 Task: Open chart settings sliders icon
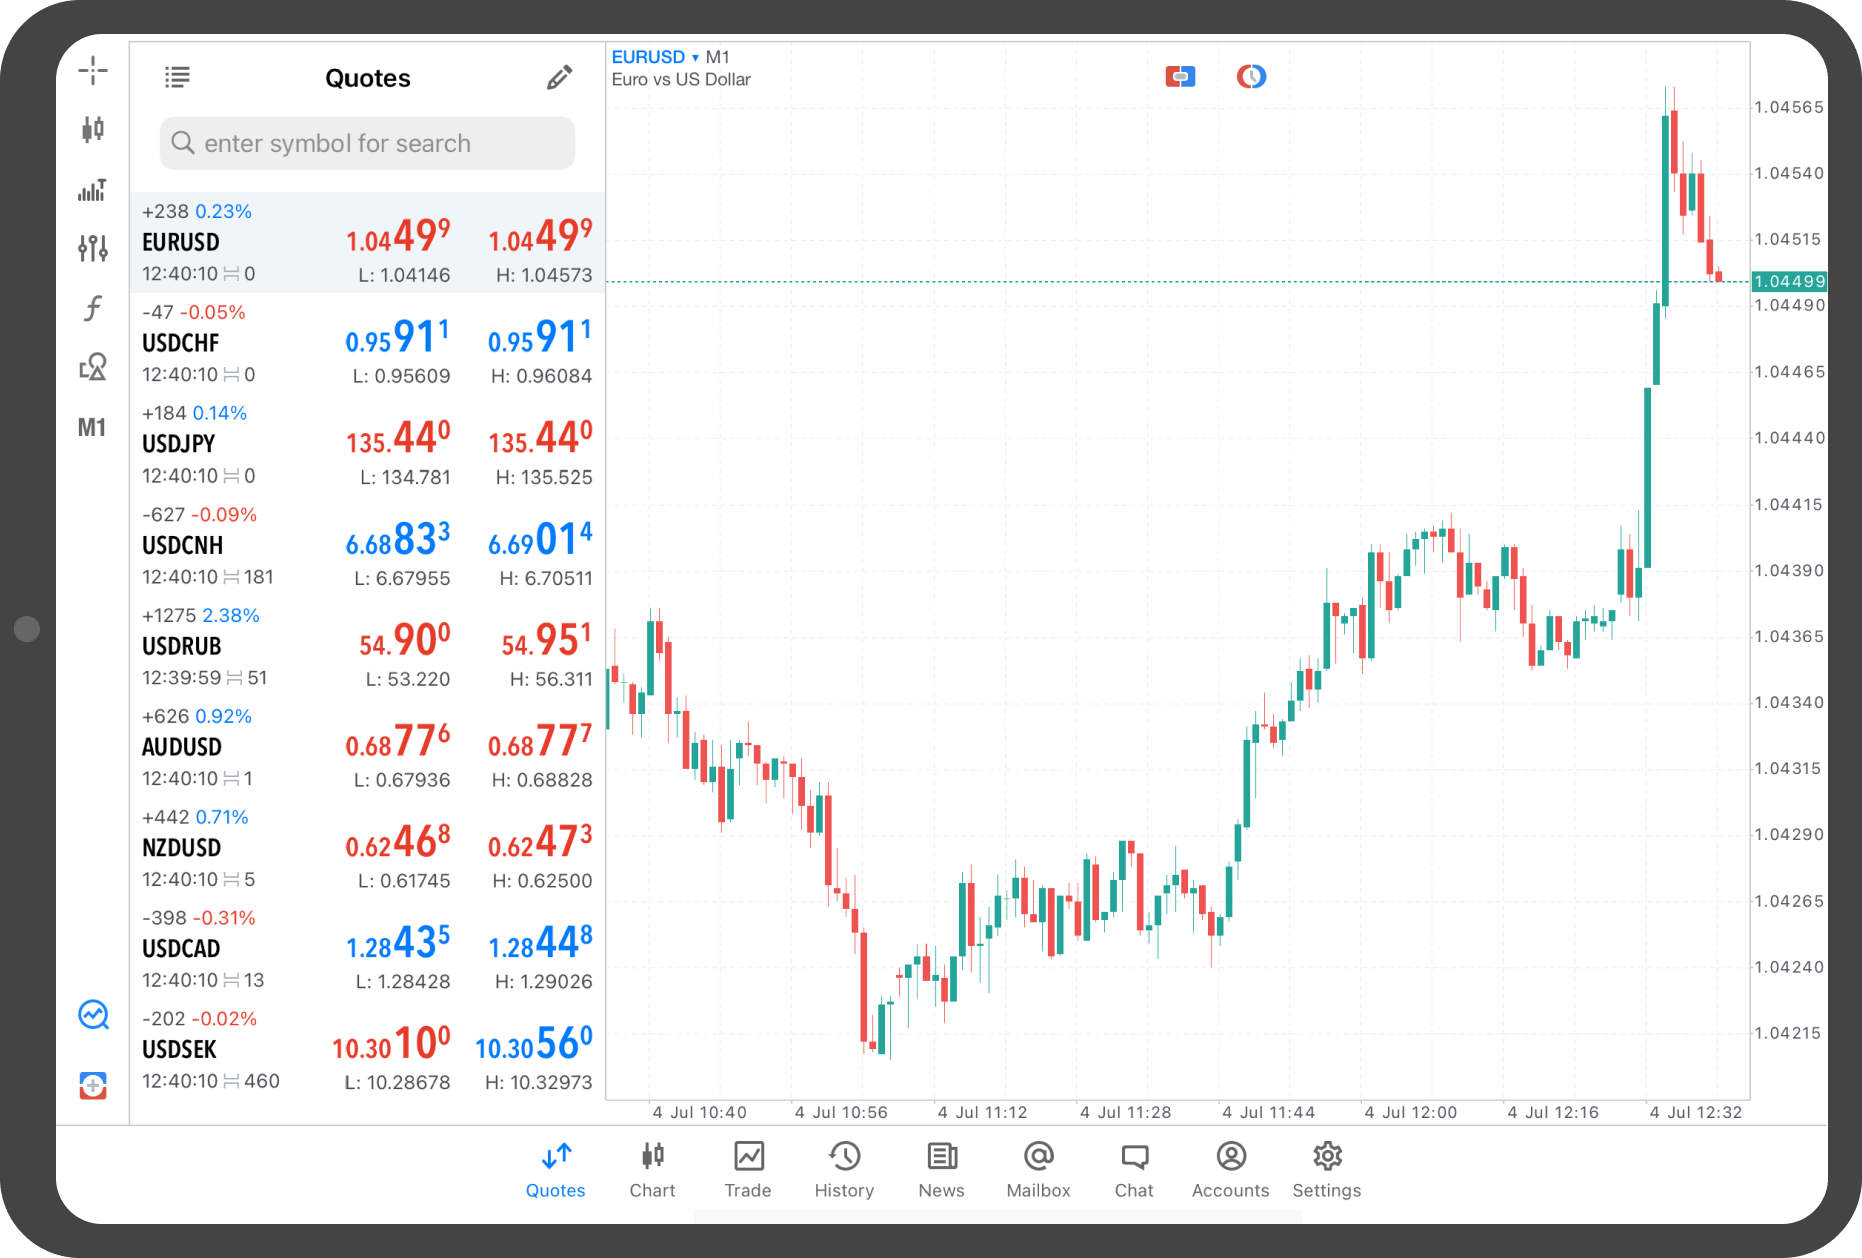click(x=93, y=248)
